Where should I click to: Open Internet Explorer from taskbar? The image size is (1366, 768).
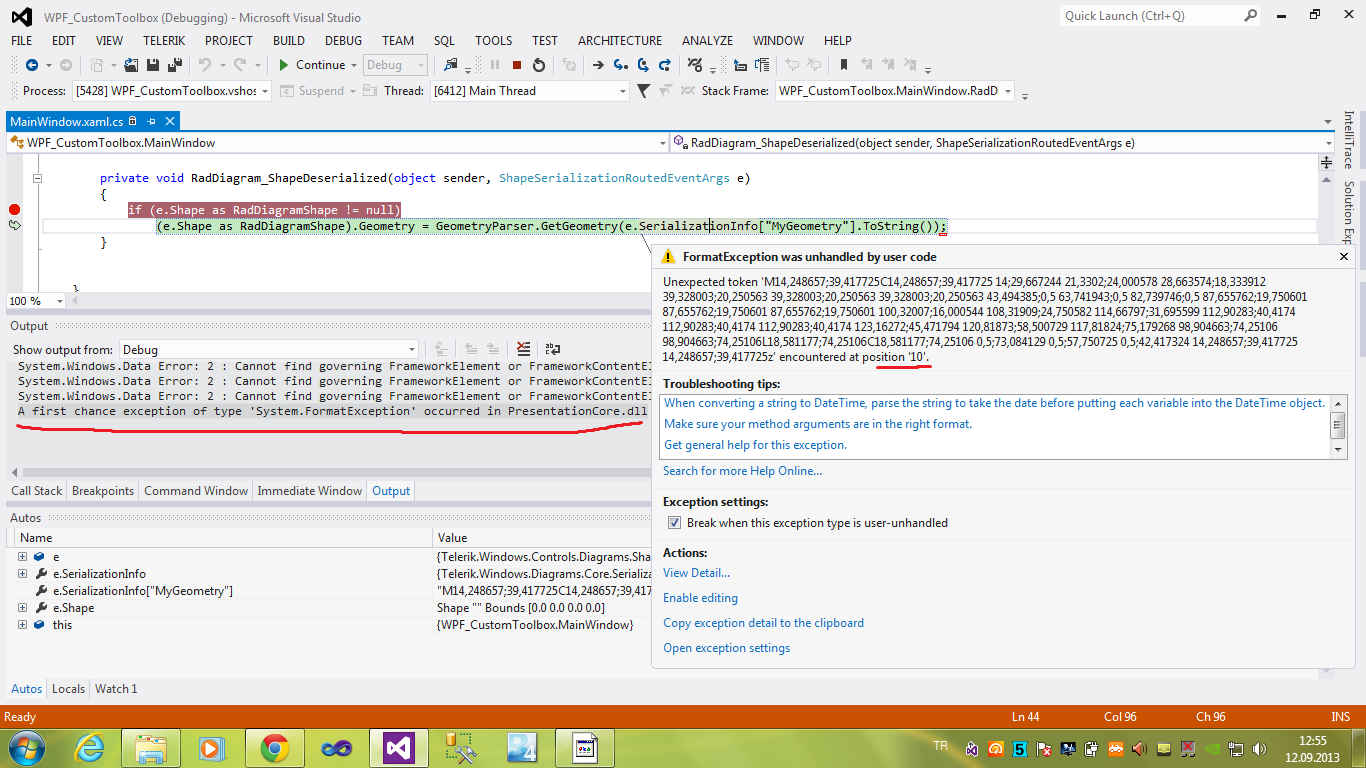tap(90, 747)
